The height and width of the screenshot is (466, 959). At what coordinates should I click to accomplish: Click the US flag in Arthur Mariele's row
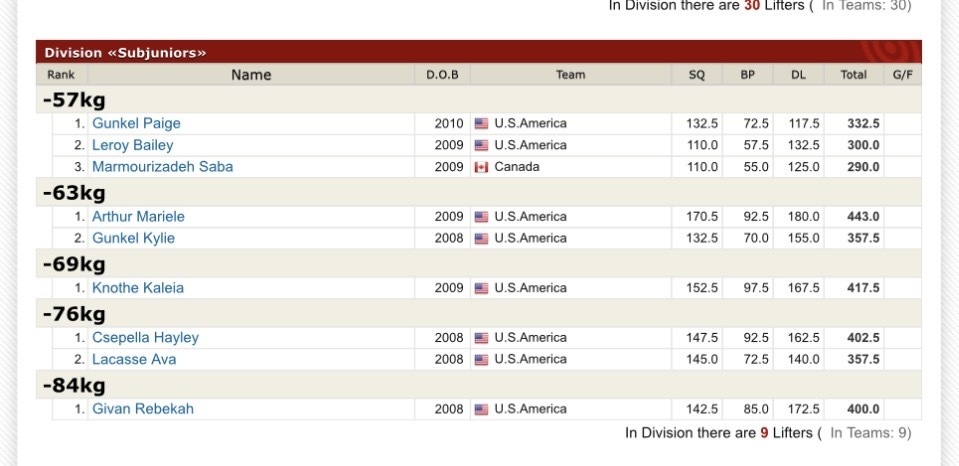(x=481, y=217)
